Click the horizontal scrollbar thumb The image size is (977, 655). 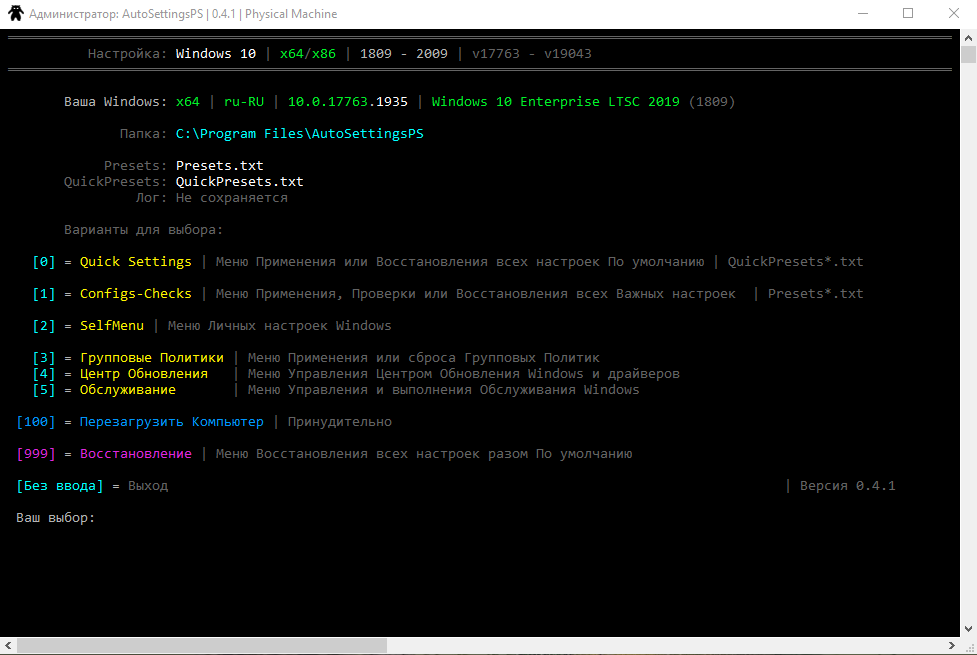pos(202,645)
